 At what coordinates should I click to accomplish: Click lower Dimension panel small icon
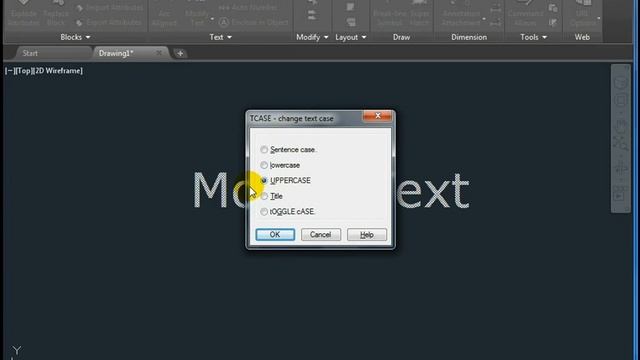496,23
